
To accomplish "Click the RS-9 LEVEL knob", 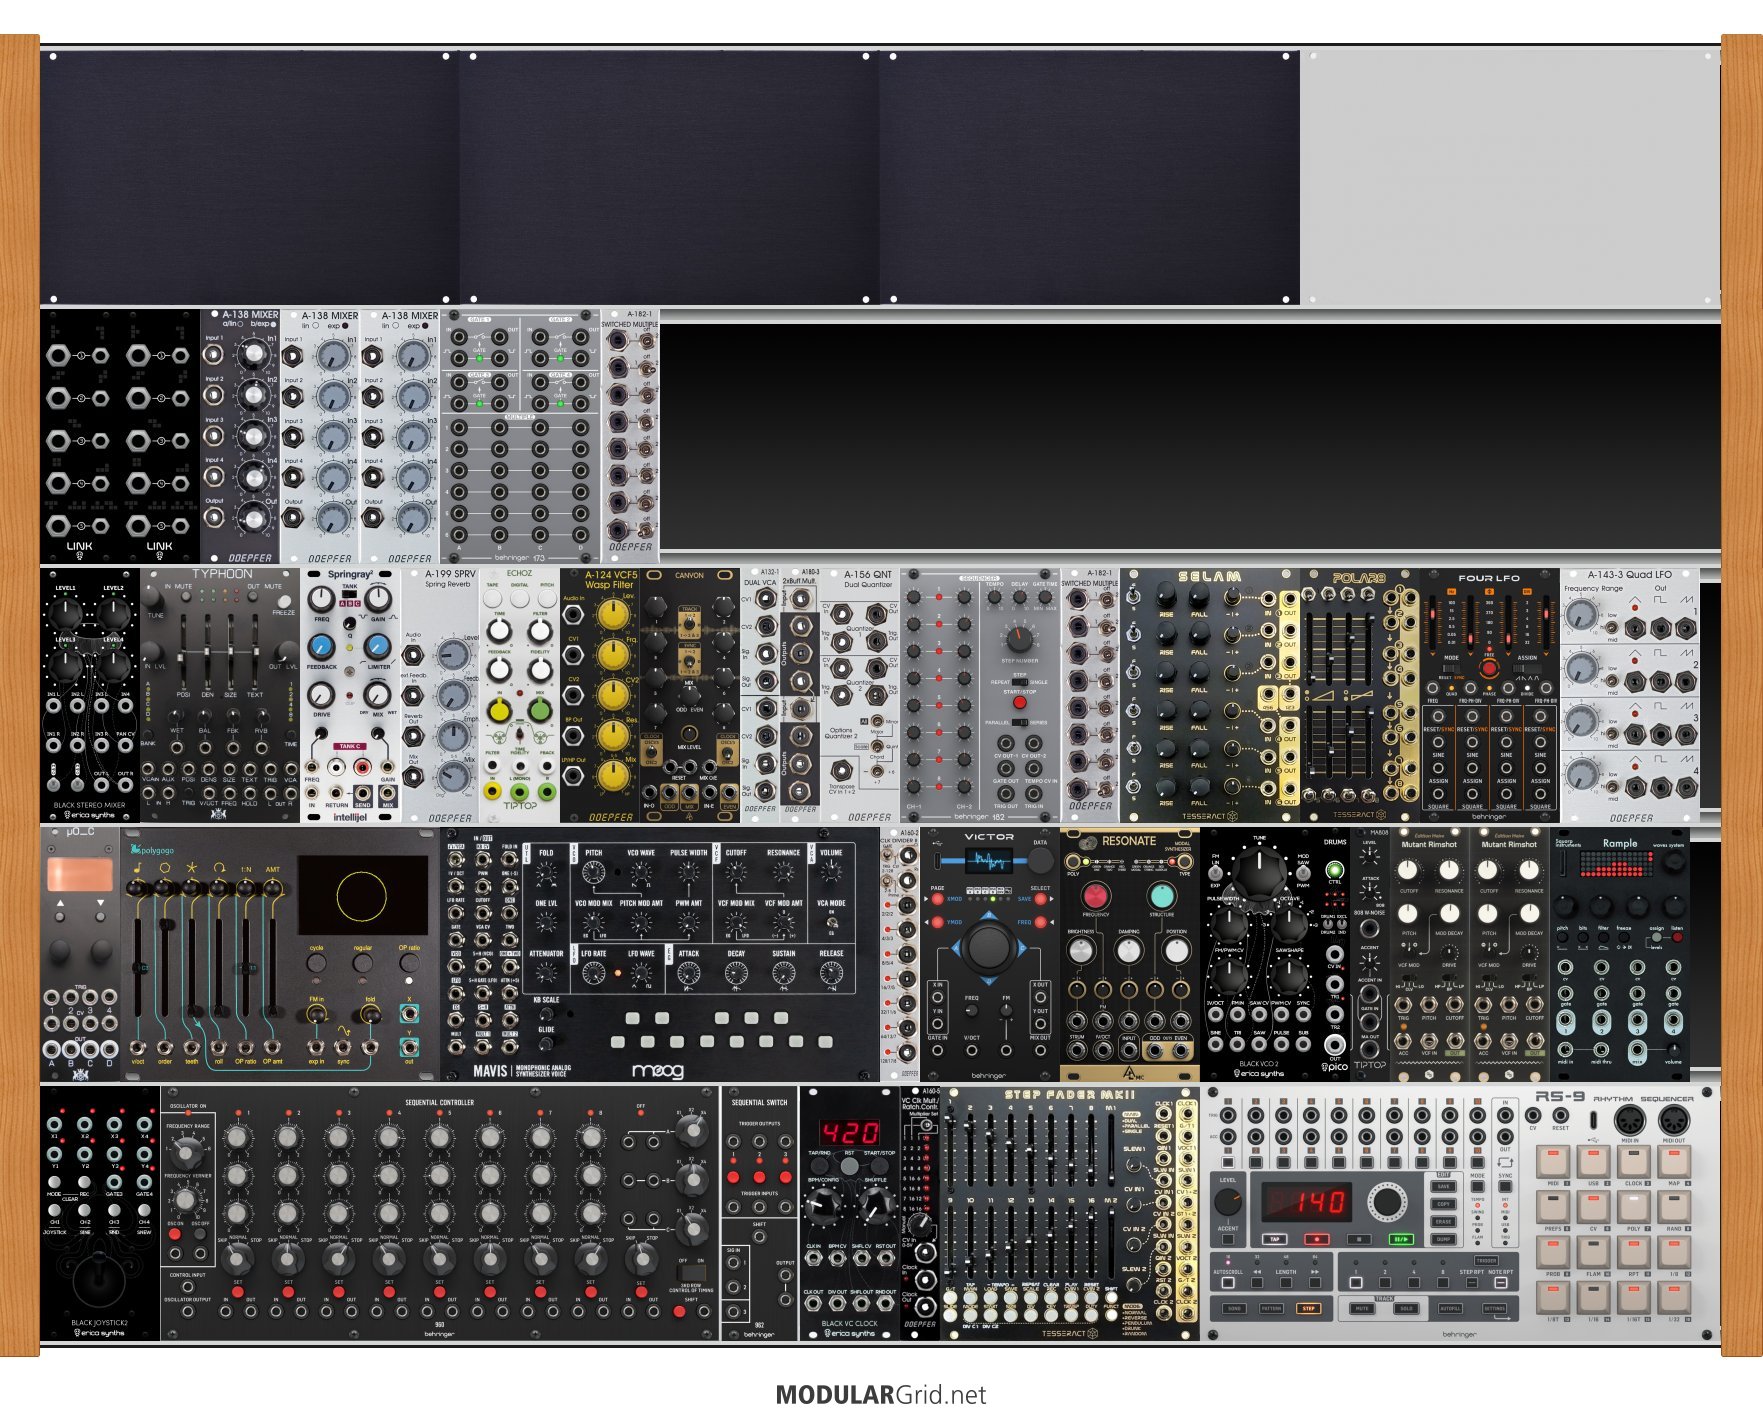I will (1228, 1202).
